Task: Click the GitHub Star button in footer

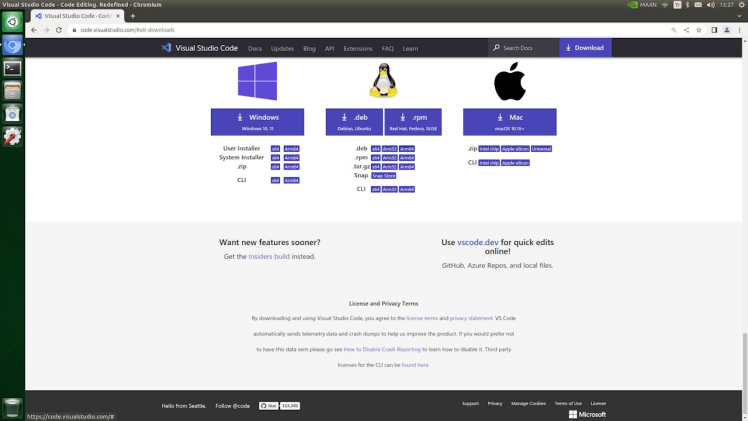Action: 269,406
